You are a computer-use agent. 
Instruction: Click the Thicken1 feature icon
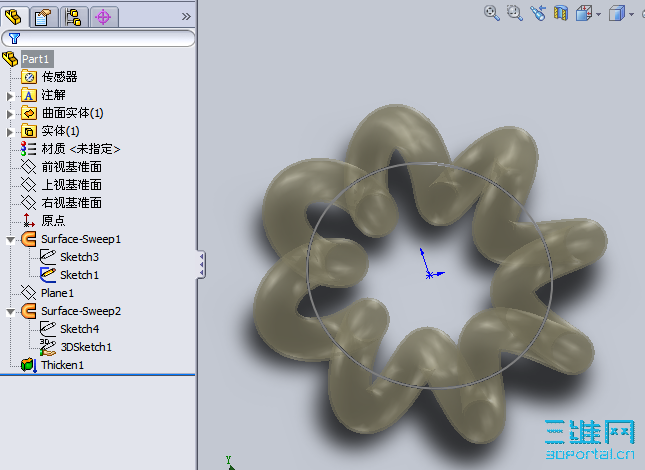tap(29, 365)
